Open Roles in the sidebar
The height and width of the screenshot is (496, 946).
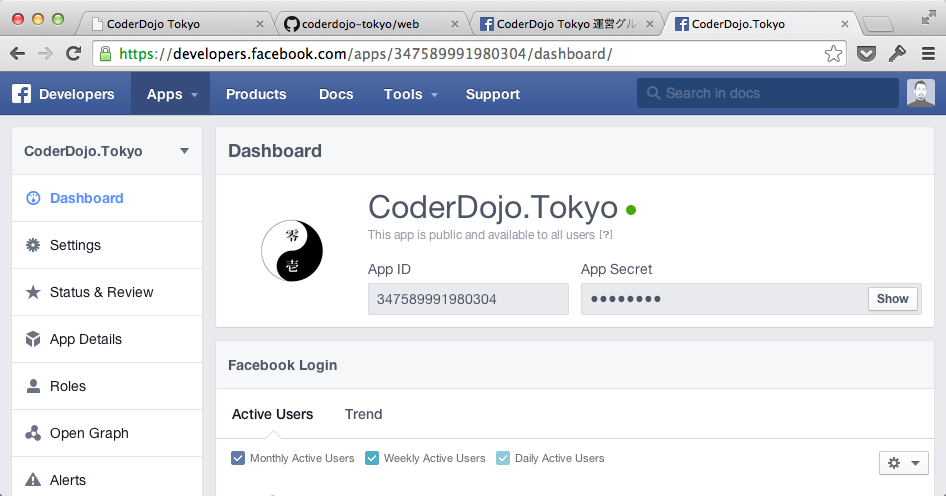(107, 386)
